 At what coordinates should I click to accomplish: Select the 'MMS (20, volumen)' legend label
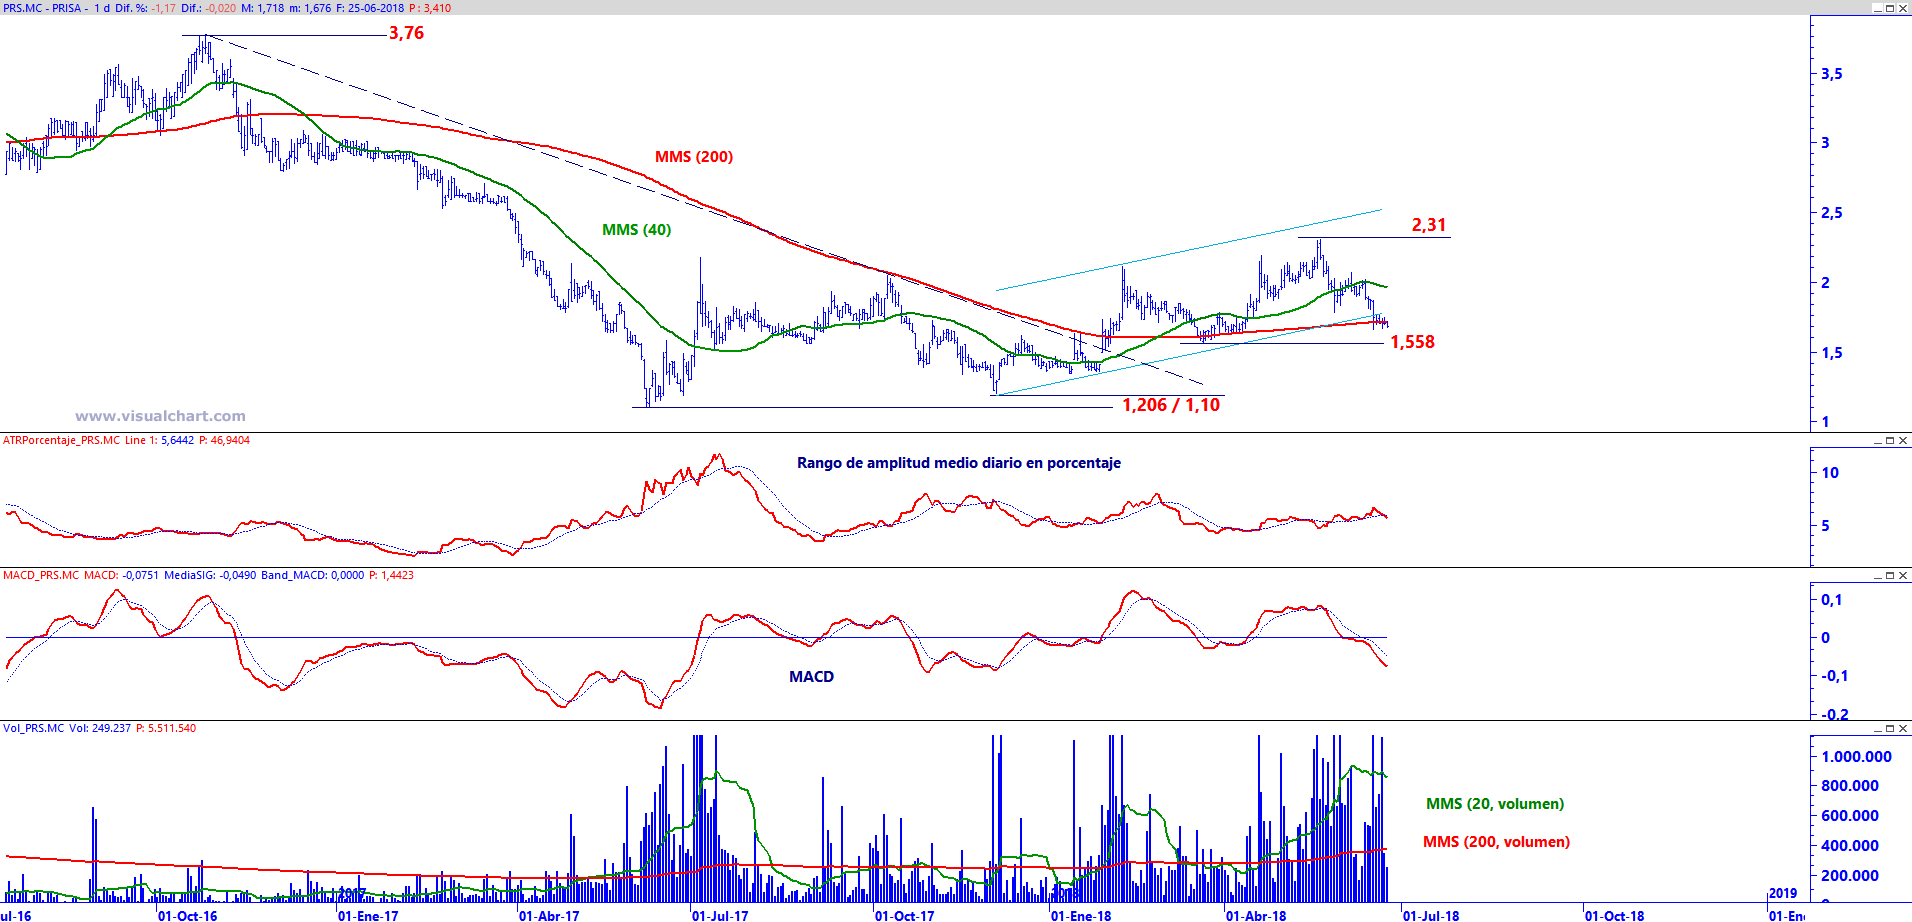click(x=1495, y=804)
